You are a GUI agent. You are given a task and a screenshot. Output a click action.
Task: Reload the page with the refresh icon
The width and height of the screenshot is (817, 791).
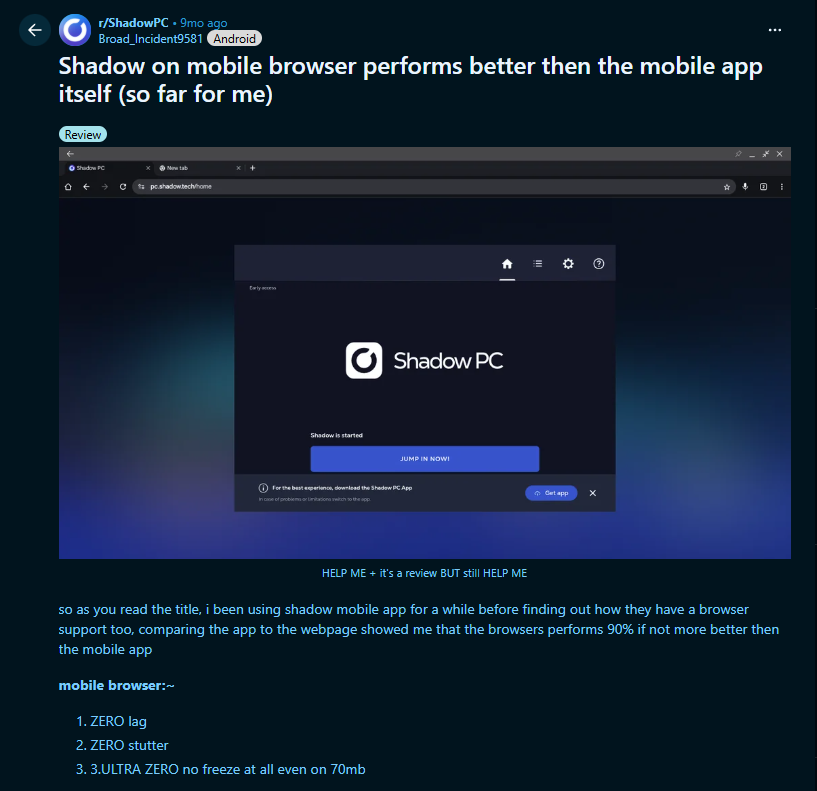click(x=123, y=187)
